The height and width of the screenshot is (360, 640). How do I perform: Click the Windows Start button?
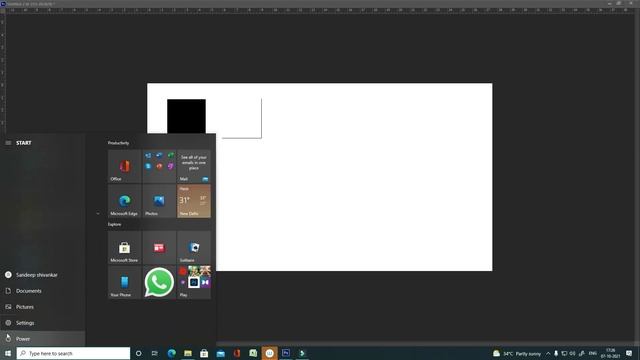[x=8, y=353]
